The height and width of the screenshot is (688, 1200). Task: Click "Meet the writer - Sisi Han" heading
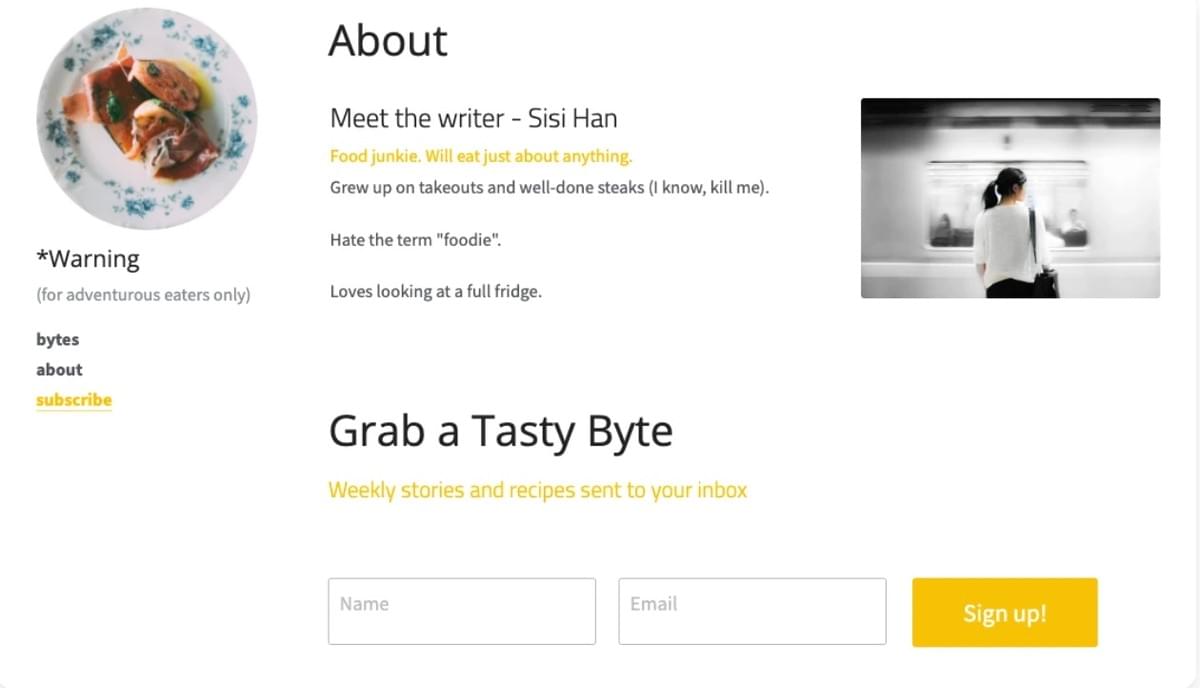point(473,119)
